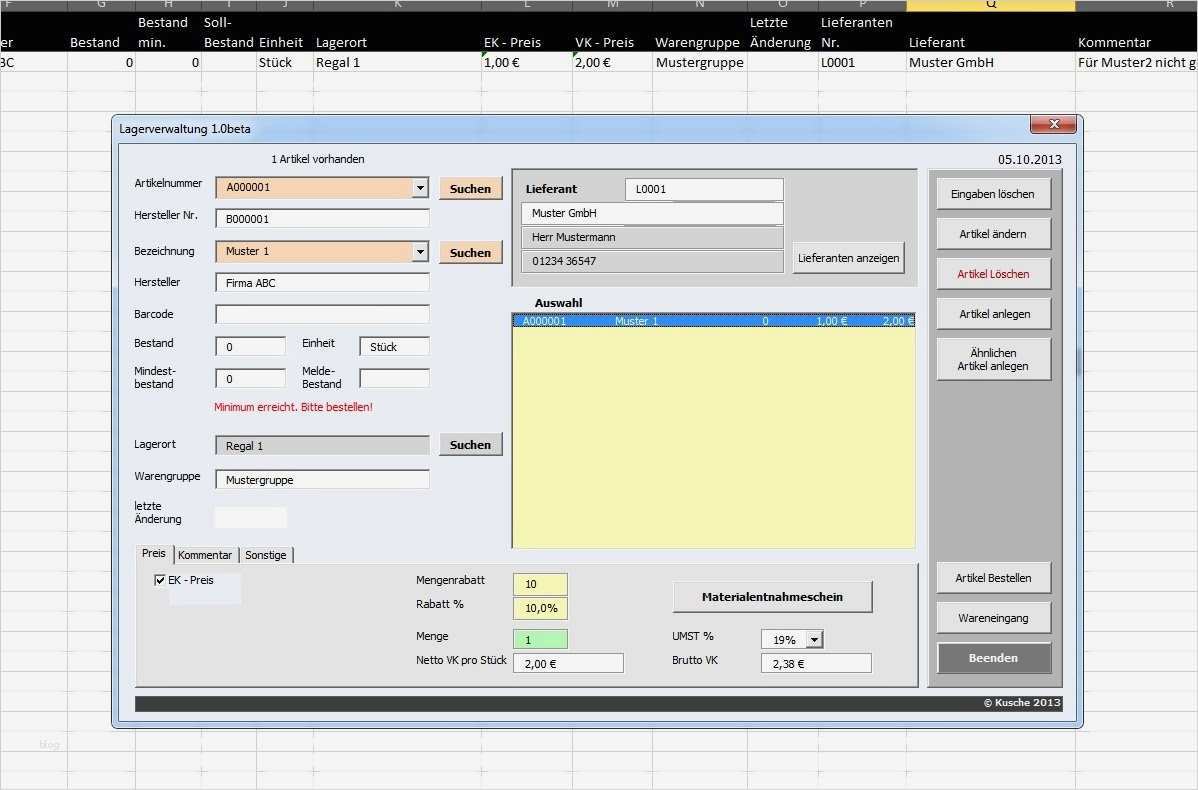Screen dimensions: 1198x790
Task: Expand the UMST % dropdown
Action: pyautogui.click(x=814, y=640)
